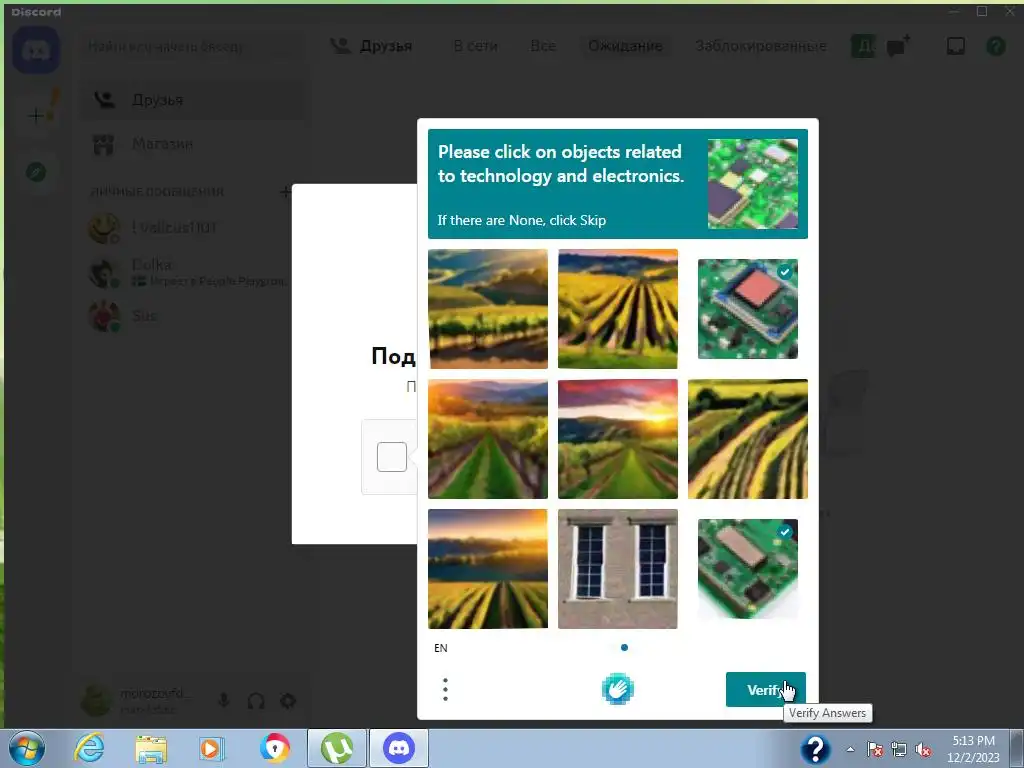Launch Internet Explorer from the taskbar
Image resolution: width=1024 pixels, height=768 pixels.
(89, 748)
